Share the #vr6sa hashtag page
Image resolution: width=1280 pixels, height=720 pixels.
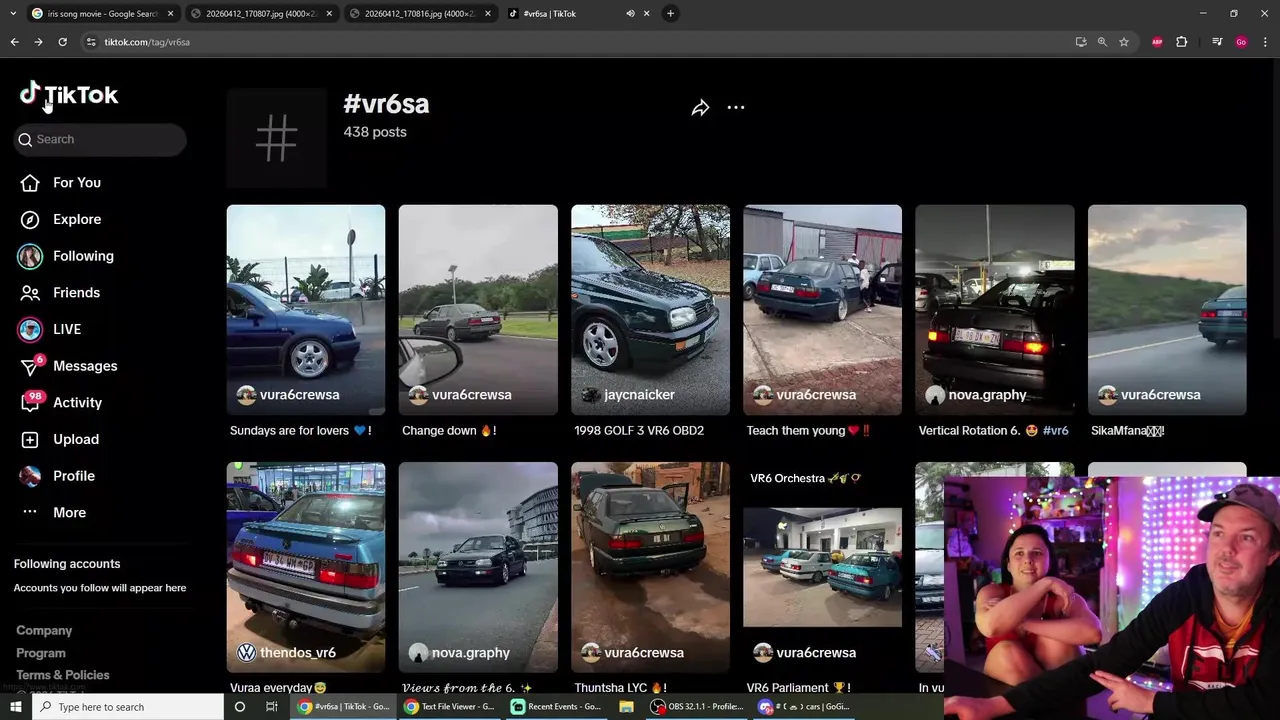pyautogui.click(x=700, y=108)
